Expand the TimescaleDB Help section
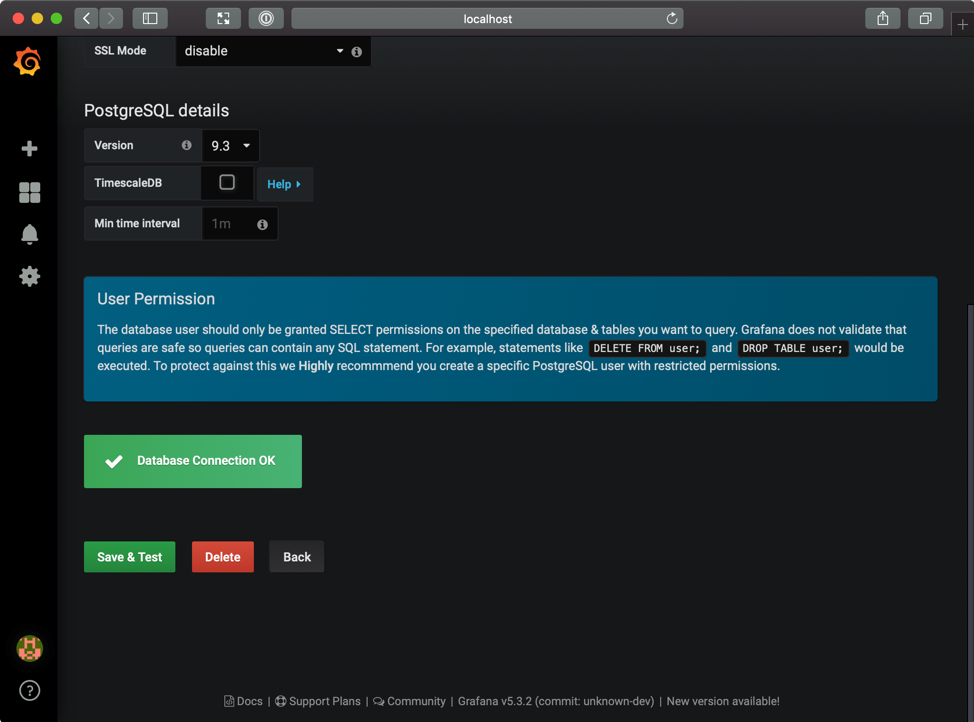 tap(284, 184)
